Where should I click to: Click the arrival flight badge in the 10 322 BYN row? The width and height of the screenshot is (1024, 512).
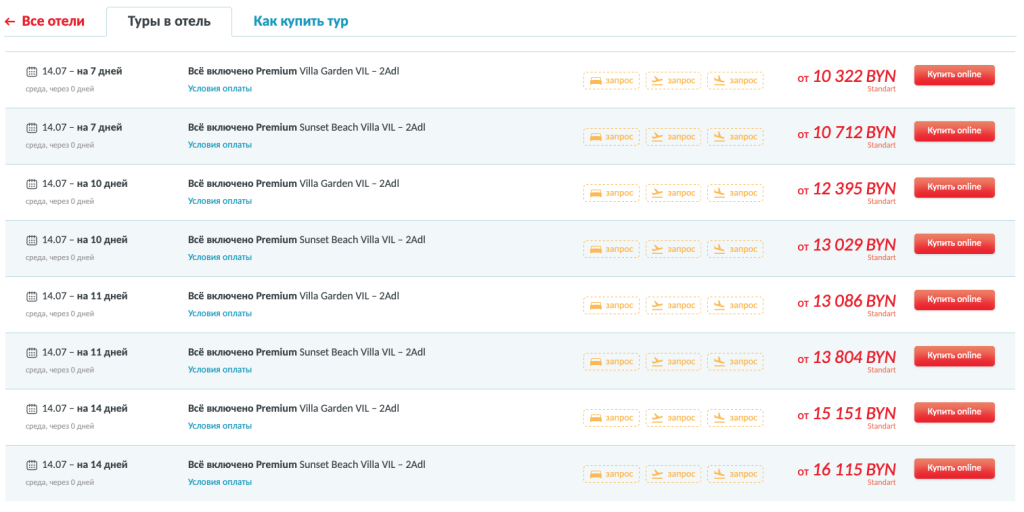click(x=735, y=80)
